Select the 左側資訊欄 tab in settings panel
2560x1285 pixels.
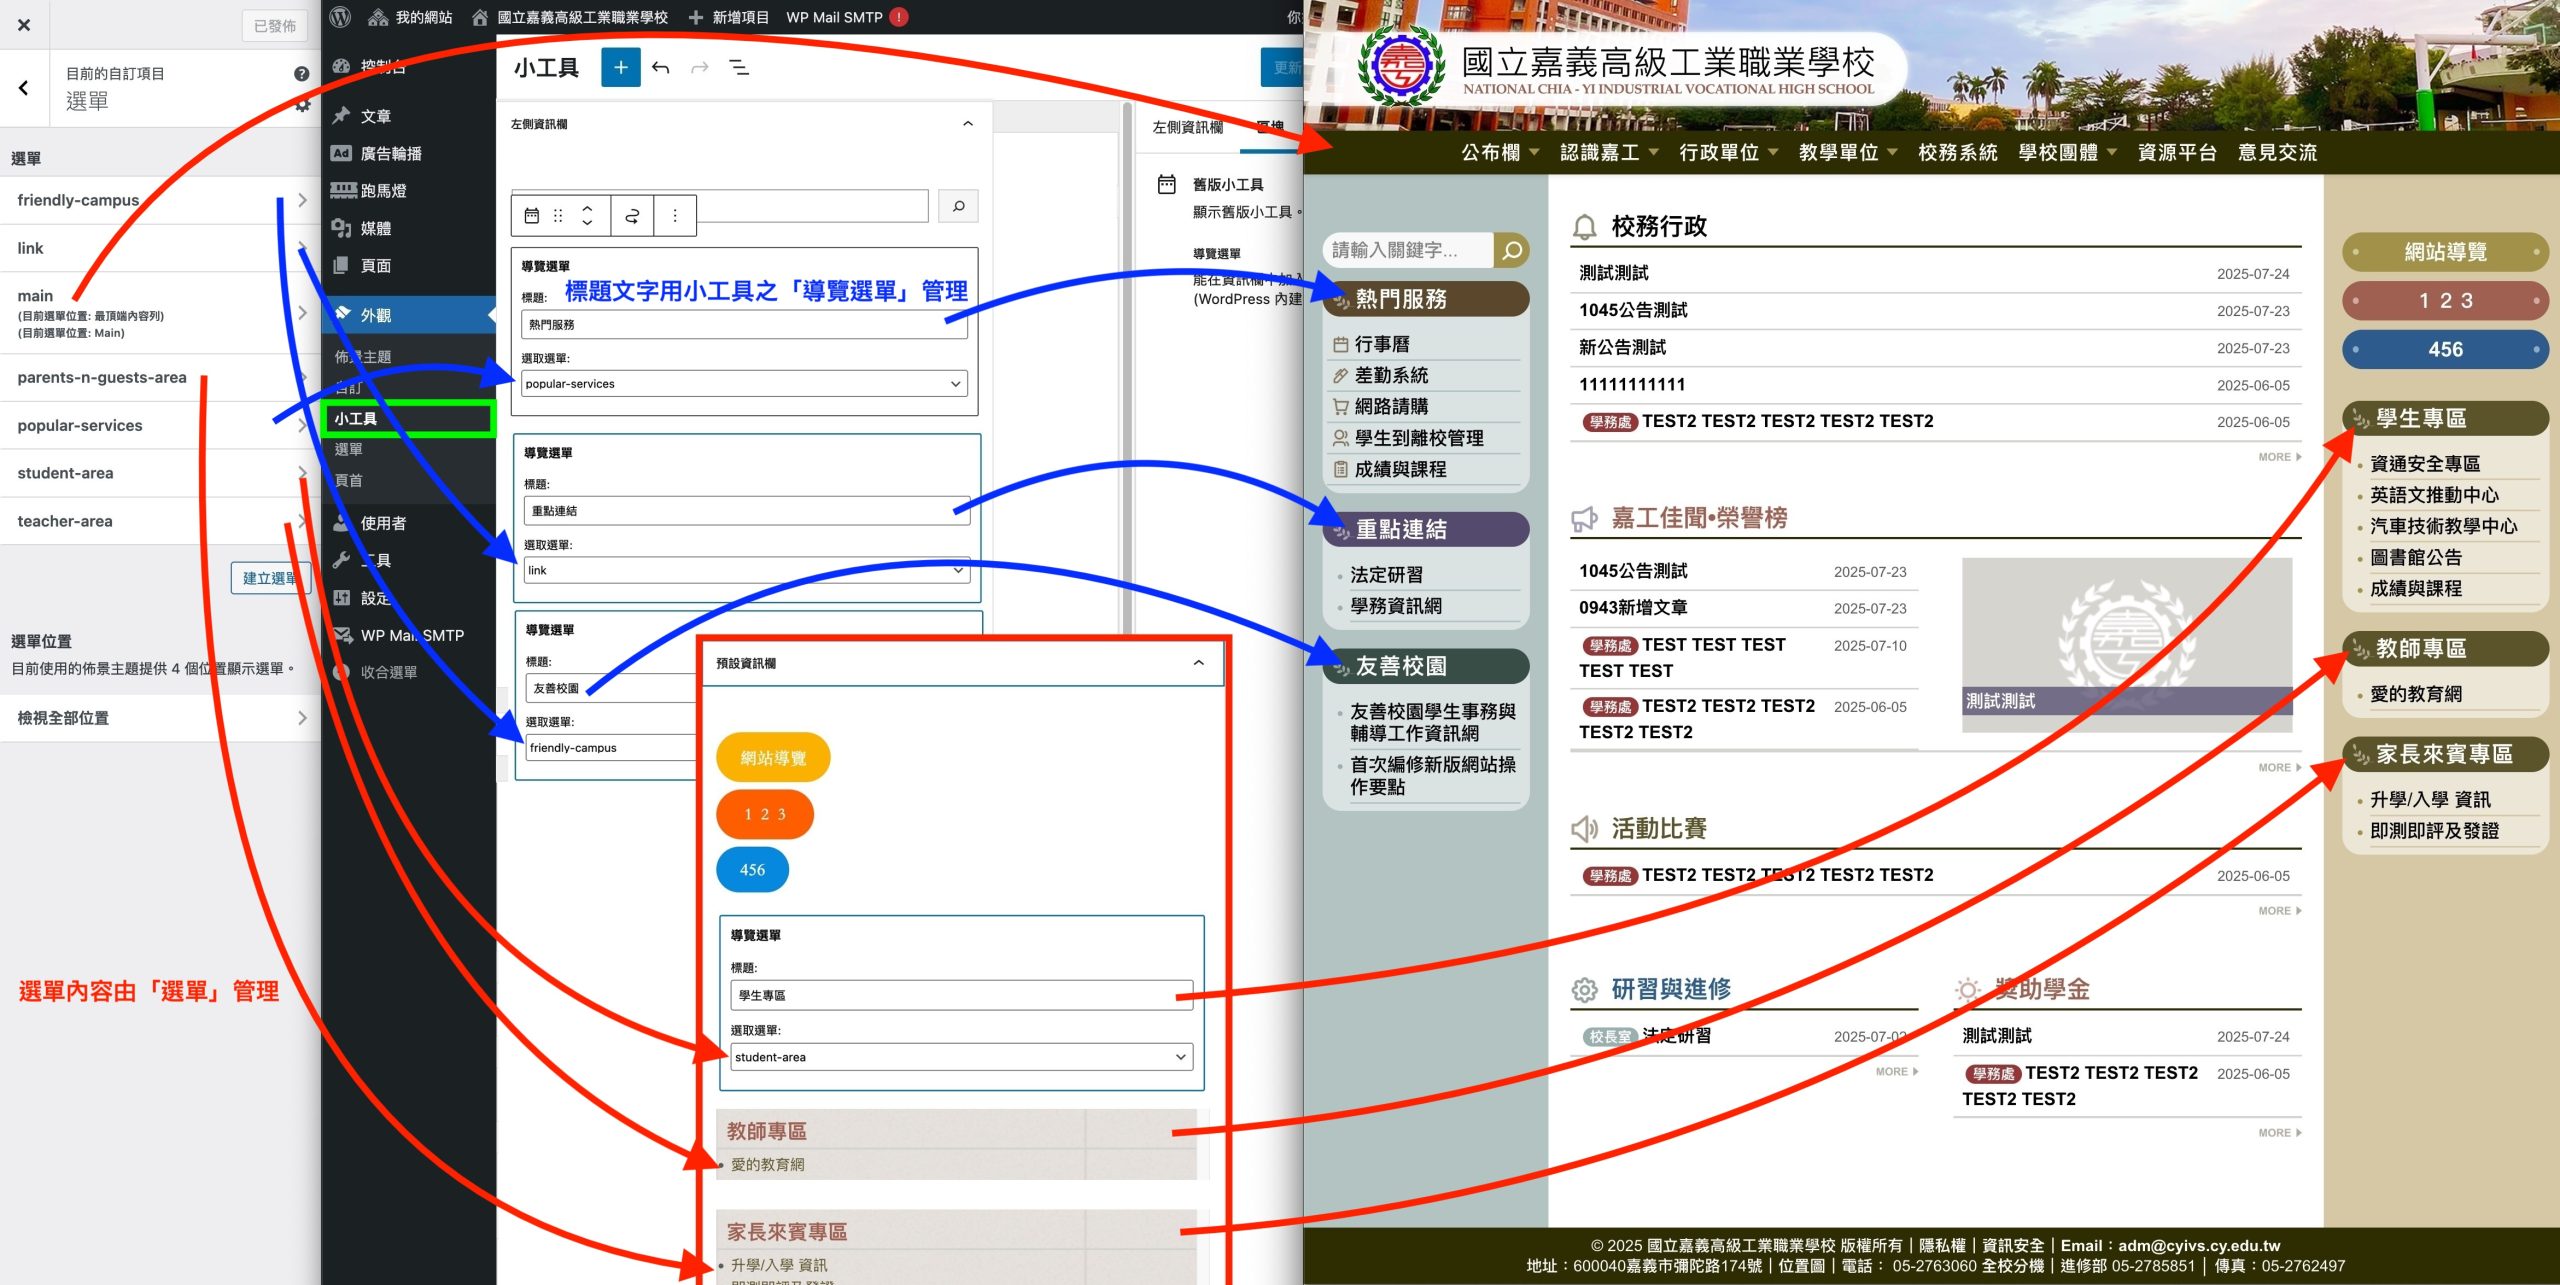(1187, 127)
